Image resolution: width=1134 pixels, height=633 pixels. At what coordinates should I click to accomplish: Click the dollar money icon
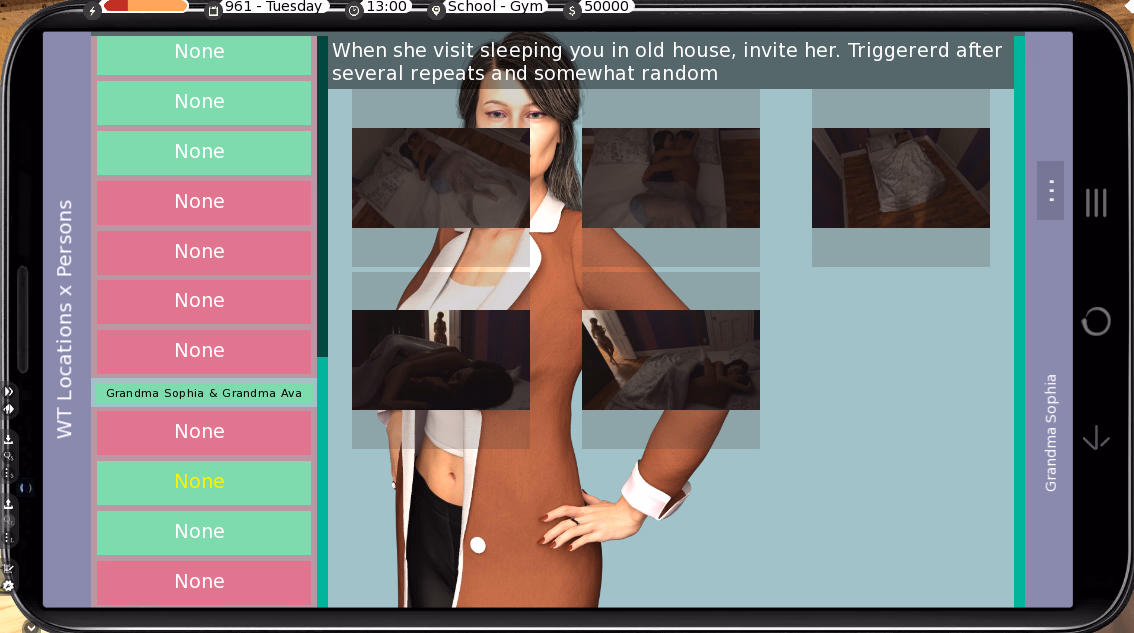(x=572, y=10)
